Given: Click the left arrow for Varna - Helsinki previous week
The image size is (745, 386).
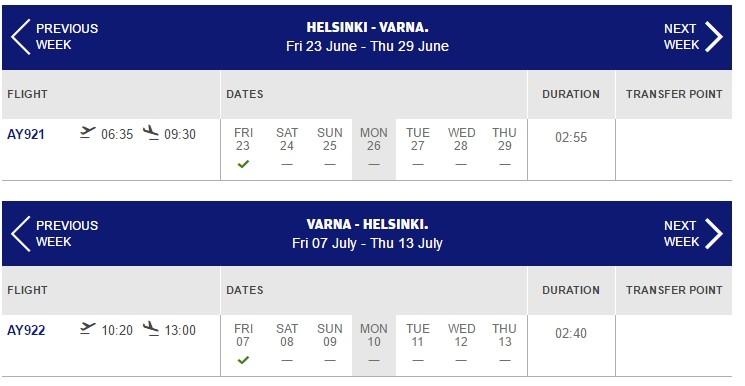Looking at the screenshot, I should [20, 233].
